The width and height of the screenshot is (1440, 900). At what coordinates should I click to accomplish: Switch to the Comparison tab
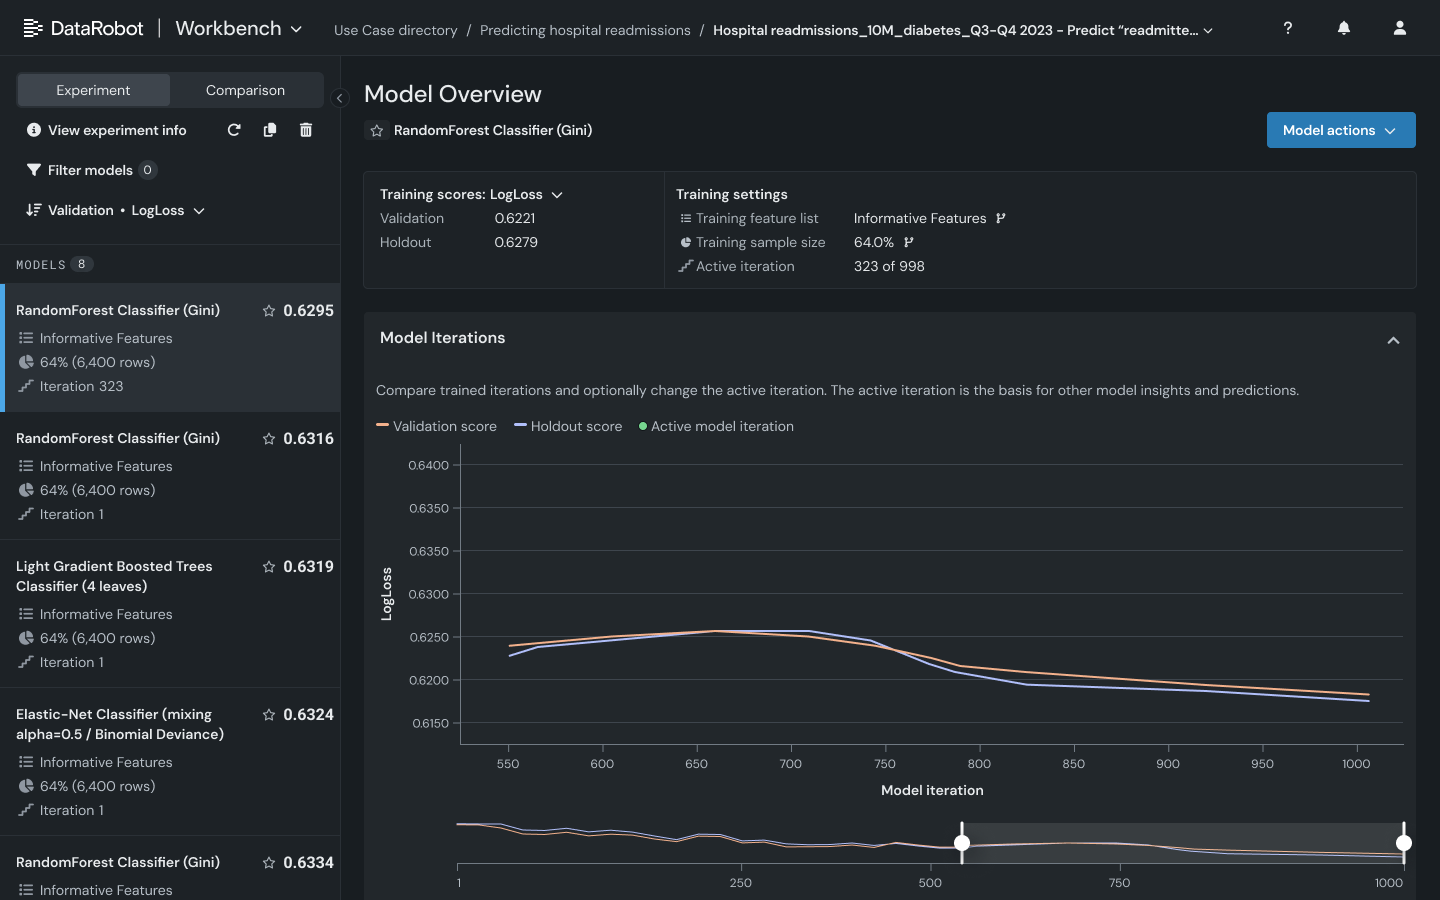245,90
